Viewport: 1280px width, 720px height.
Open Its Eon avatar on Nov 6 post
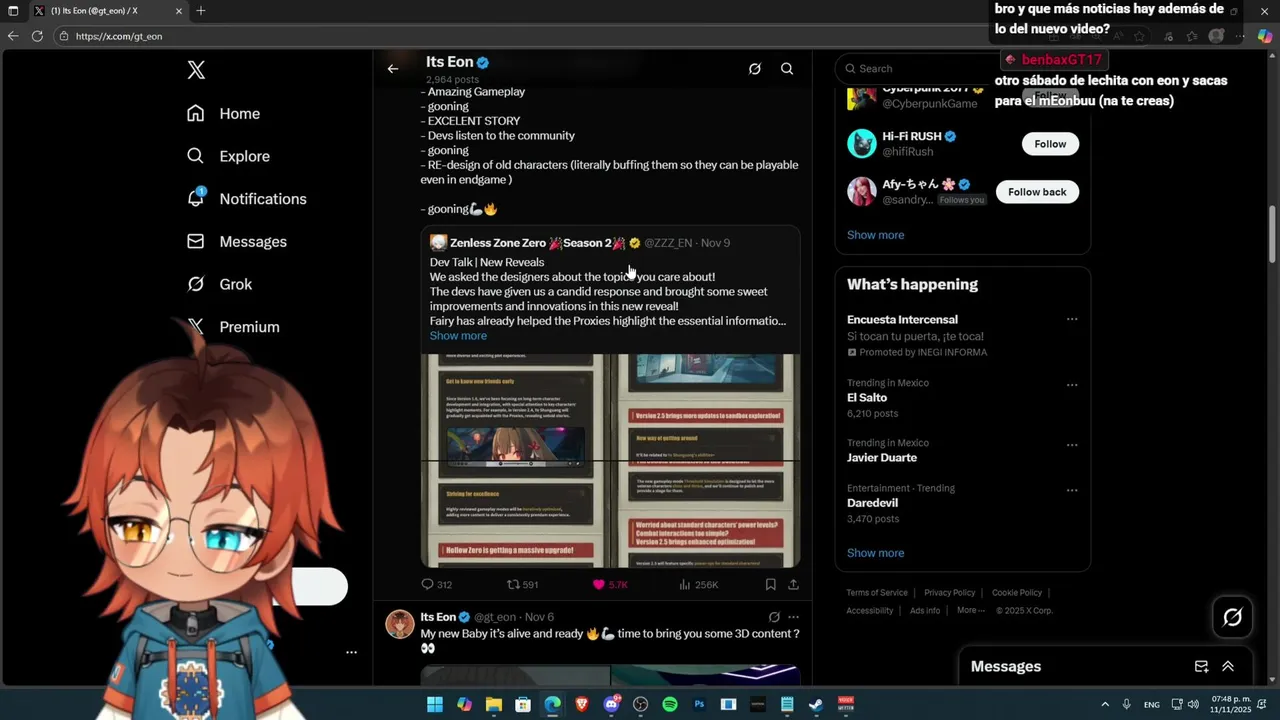click(x=400, y=624)
